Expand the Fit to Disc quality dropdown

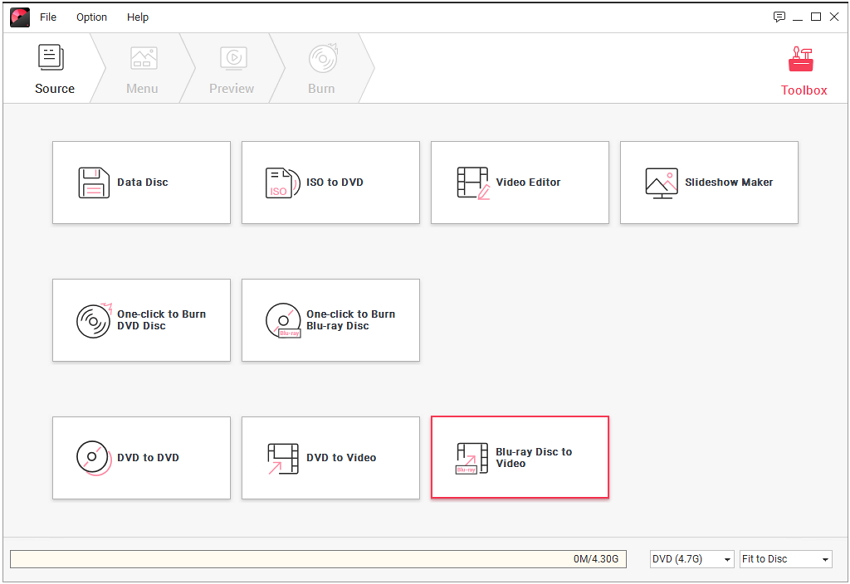785,559
